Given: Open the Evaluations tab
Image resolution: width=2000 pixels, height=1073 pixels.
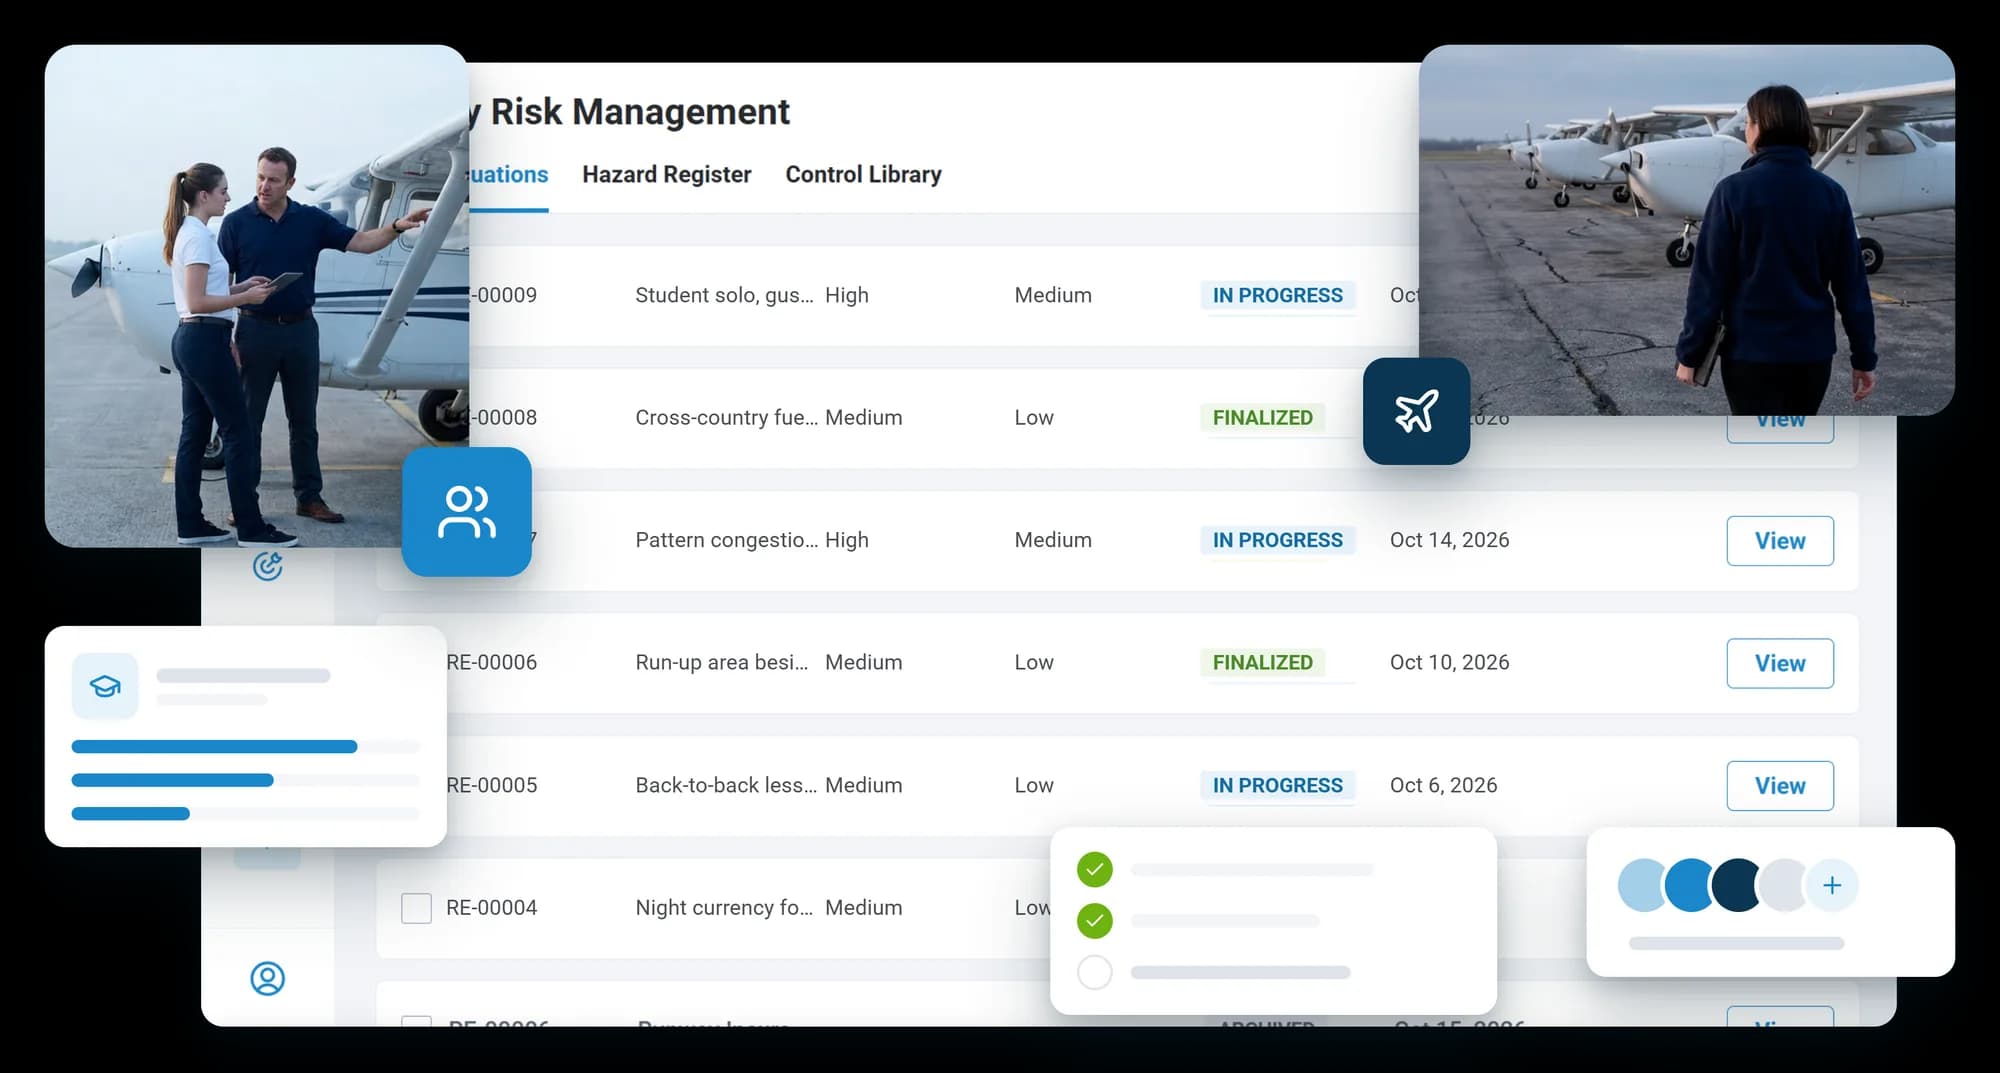Looking at the screenshot, I should pos(508,174).
